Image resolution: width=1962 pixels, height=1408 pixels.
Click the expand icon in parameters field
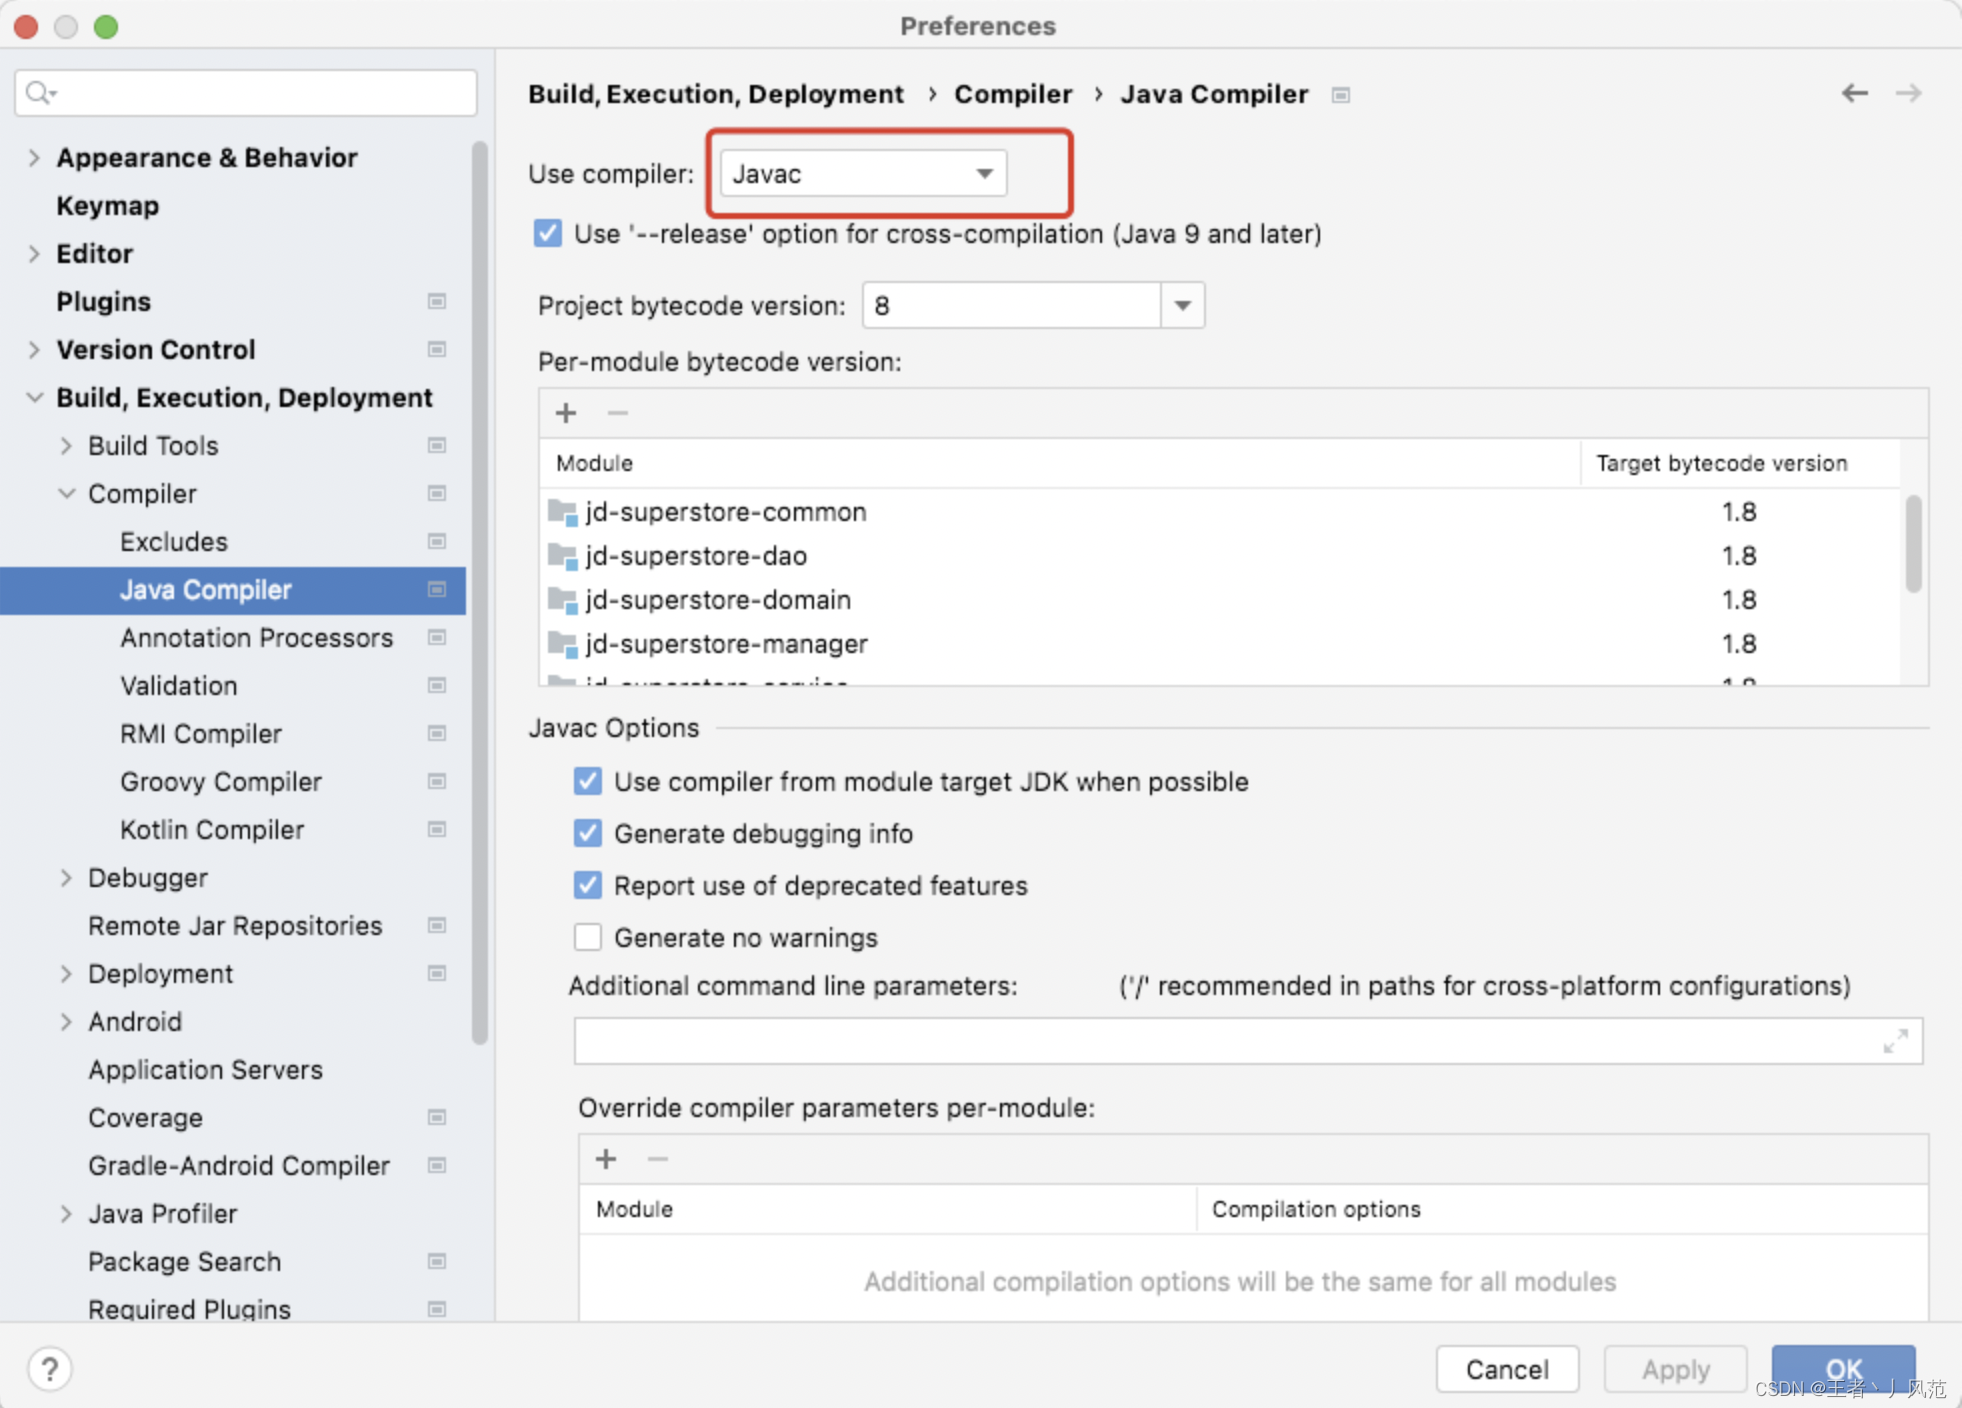1895,1041
